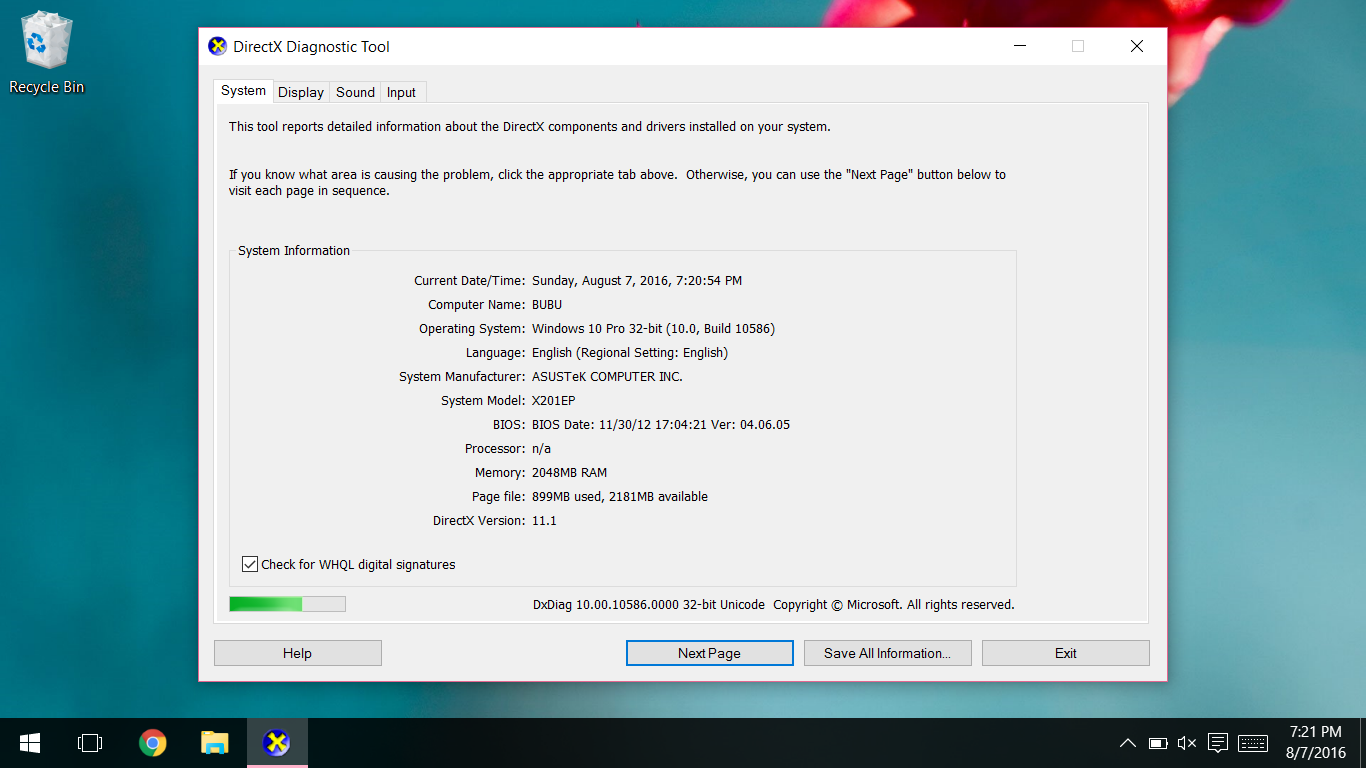
Task: Click the battery status tray icon
Action: (x=1158, y=743)
